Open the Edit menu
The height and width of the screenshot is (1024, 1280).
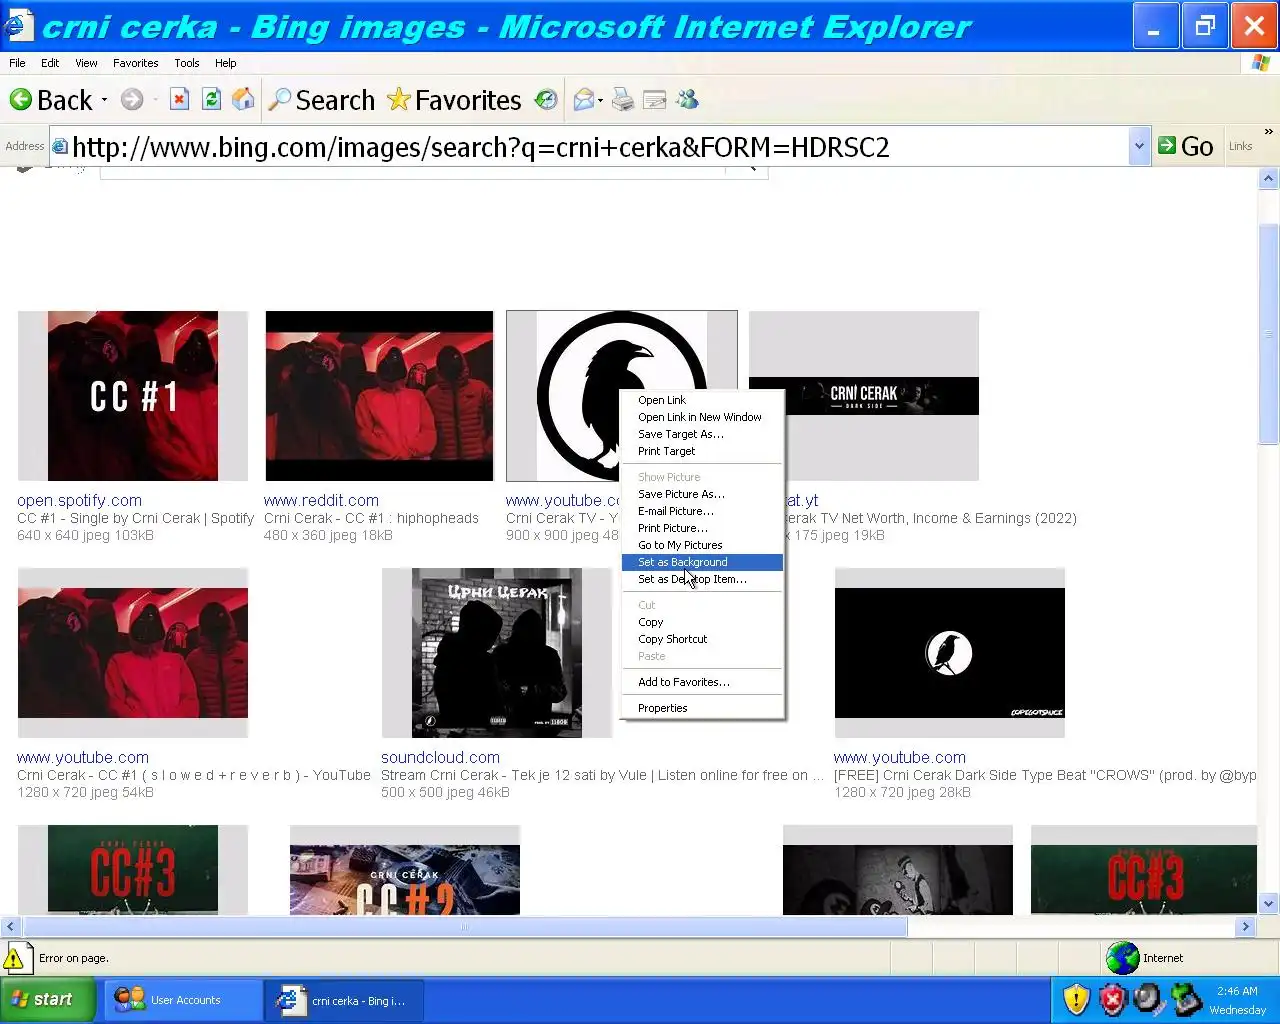click(50, 63)
